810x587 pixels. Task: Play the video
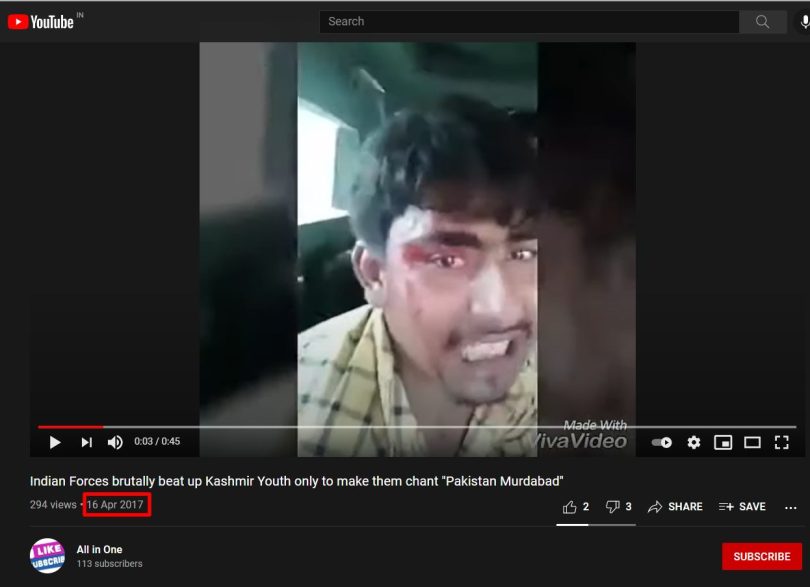point(55,442)
